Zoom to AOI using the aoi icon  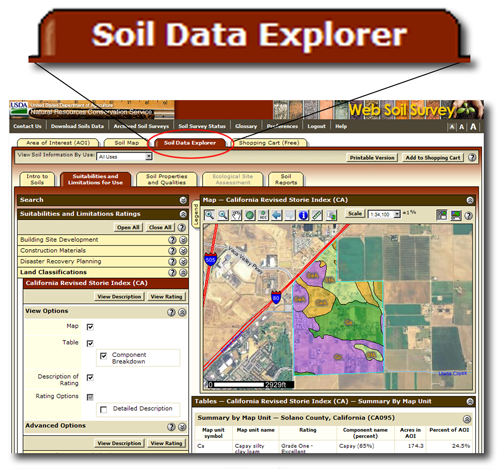263,215
